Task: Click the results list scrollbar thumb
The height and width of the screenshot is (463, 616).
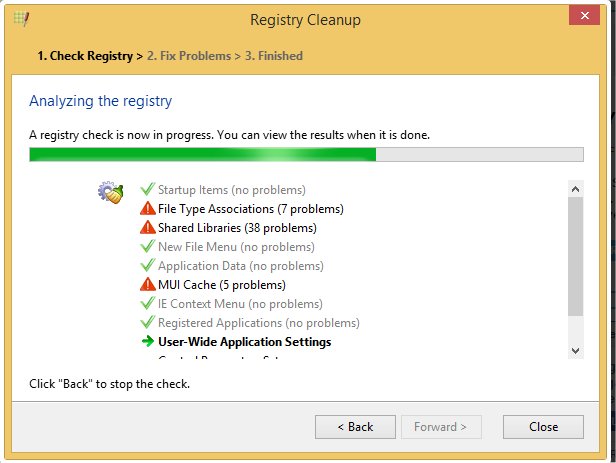Action: (x=575, y=257)
